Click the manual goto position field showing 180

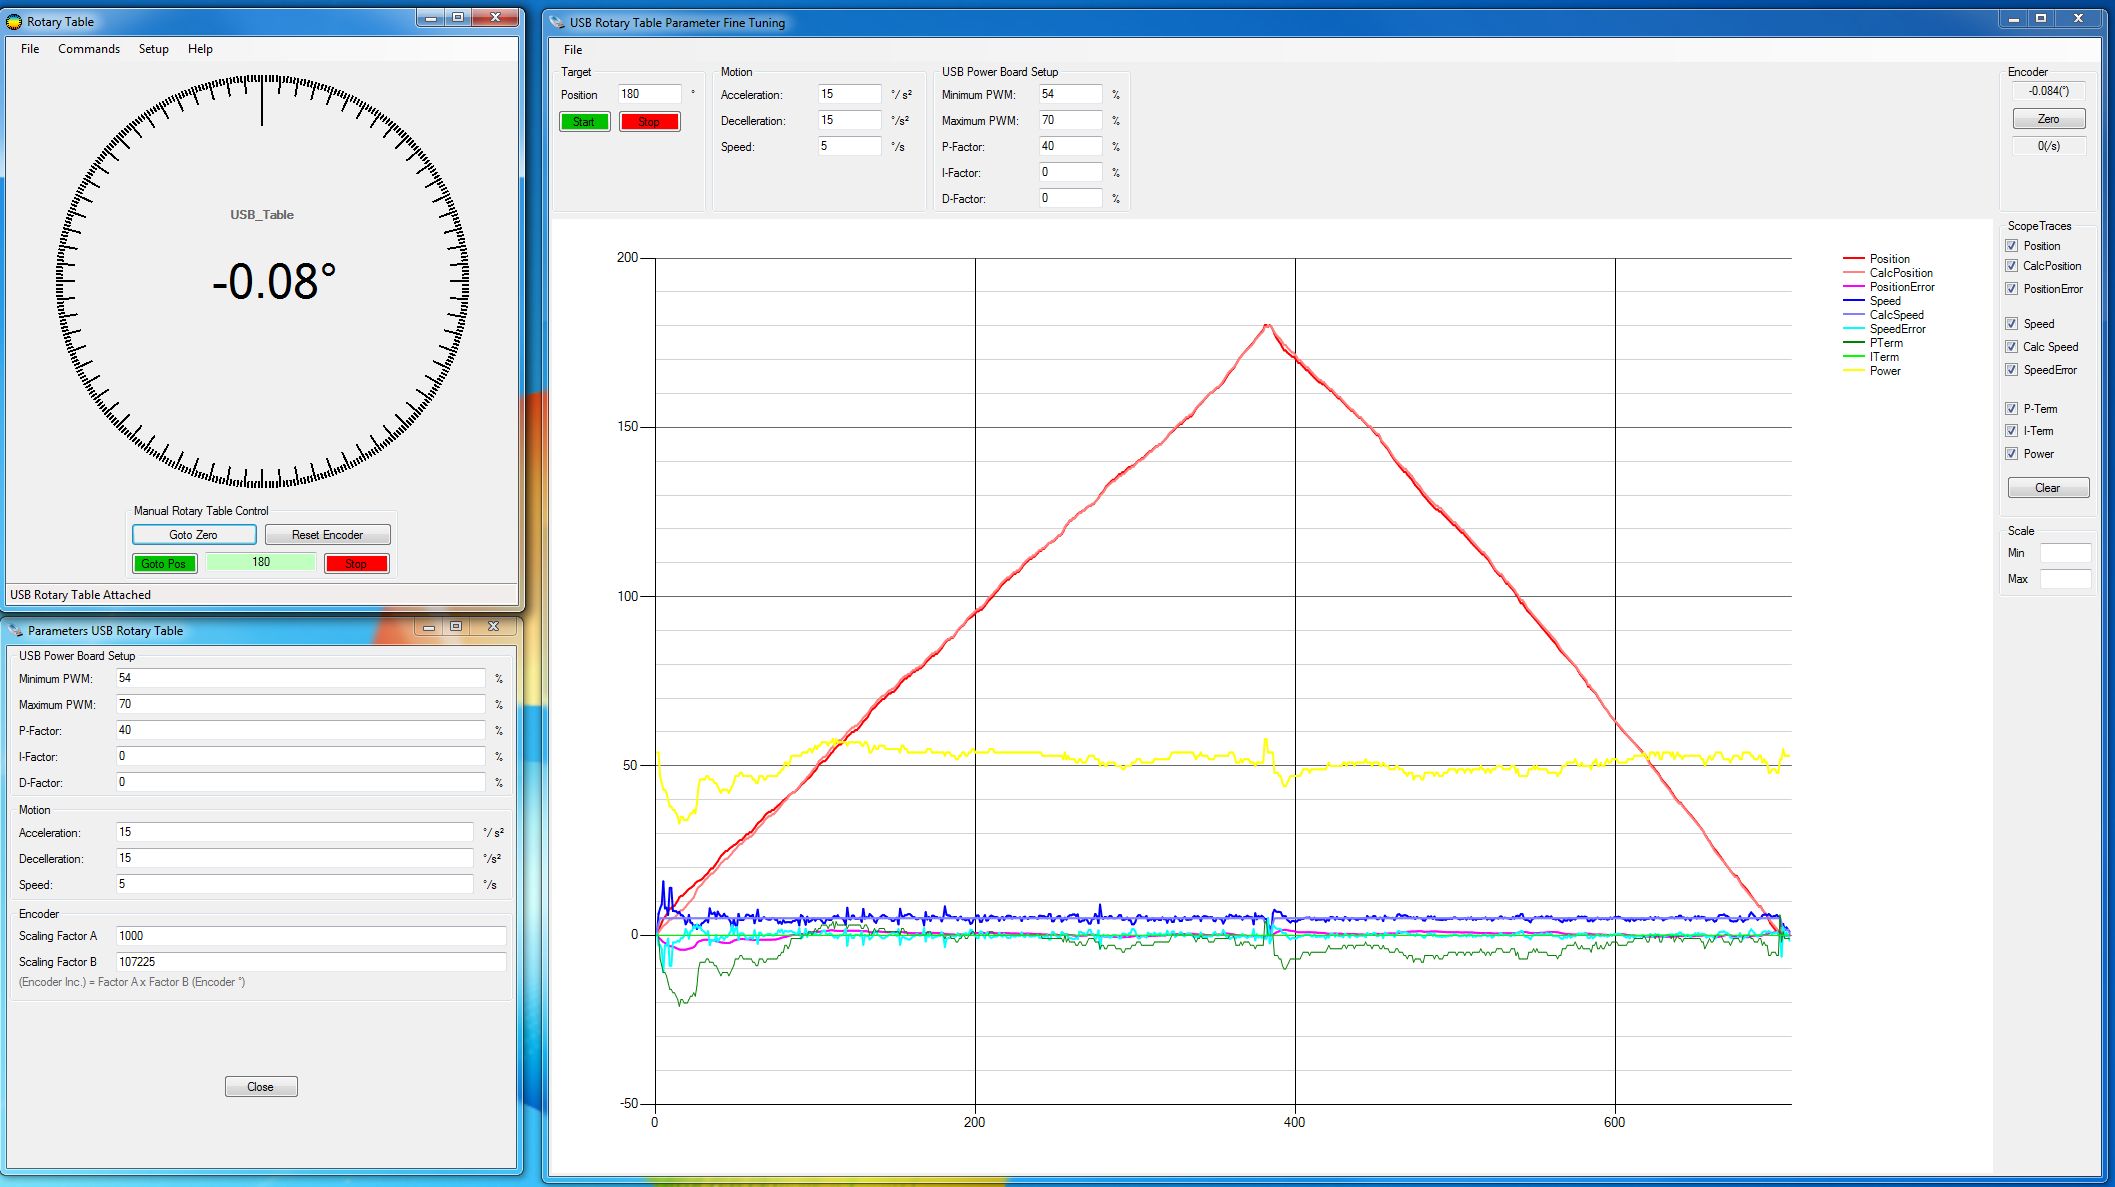tap(261, 562)
